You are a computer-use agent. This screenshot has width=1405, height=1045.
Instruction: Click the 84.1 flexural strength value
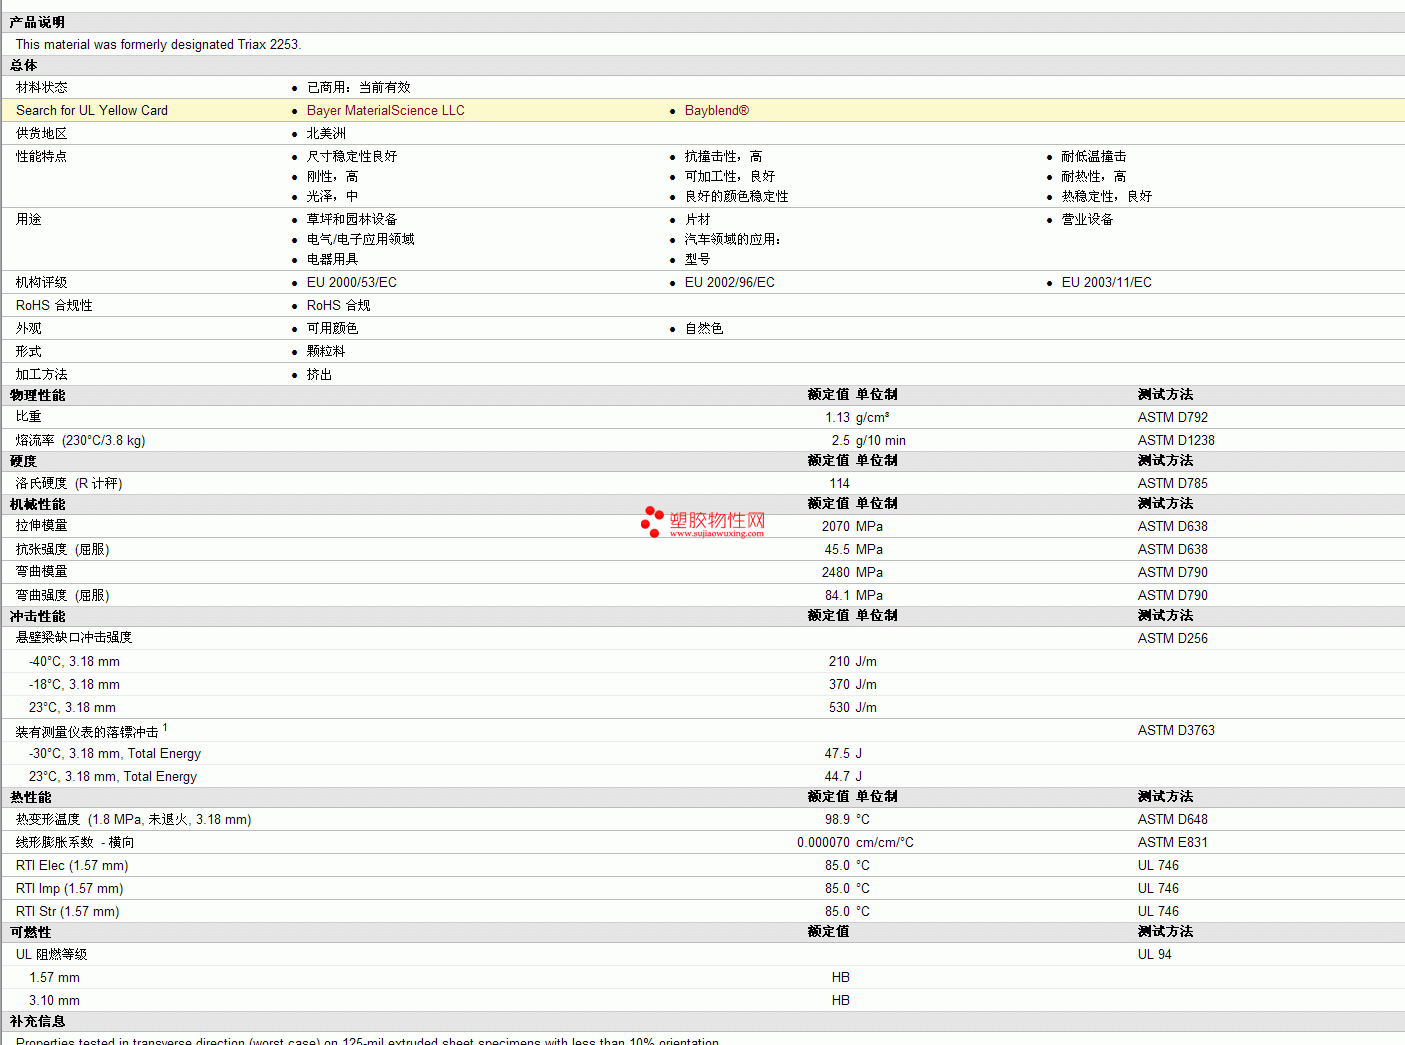(837, 595)
